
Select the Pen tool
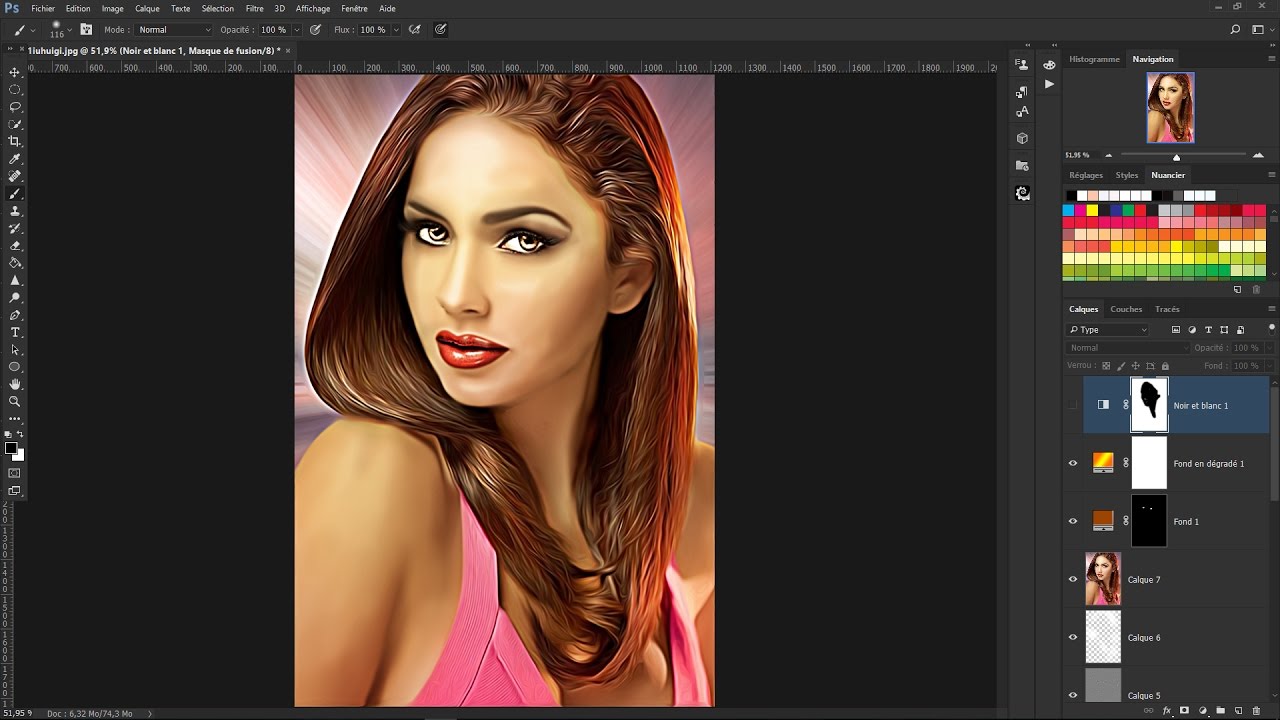click(15, 315)
